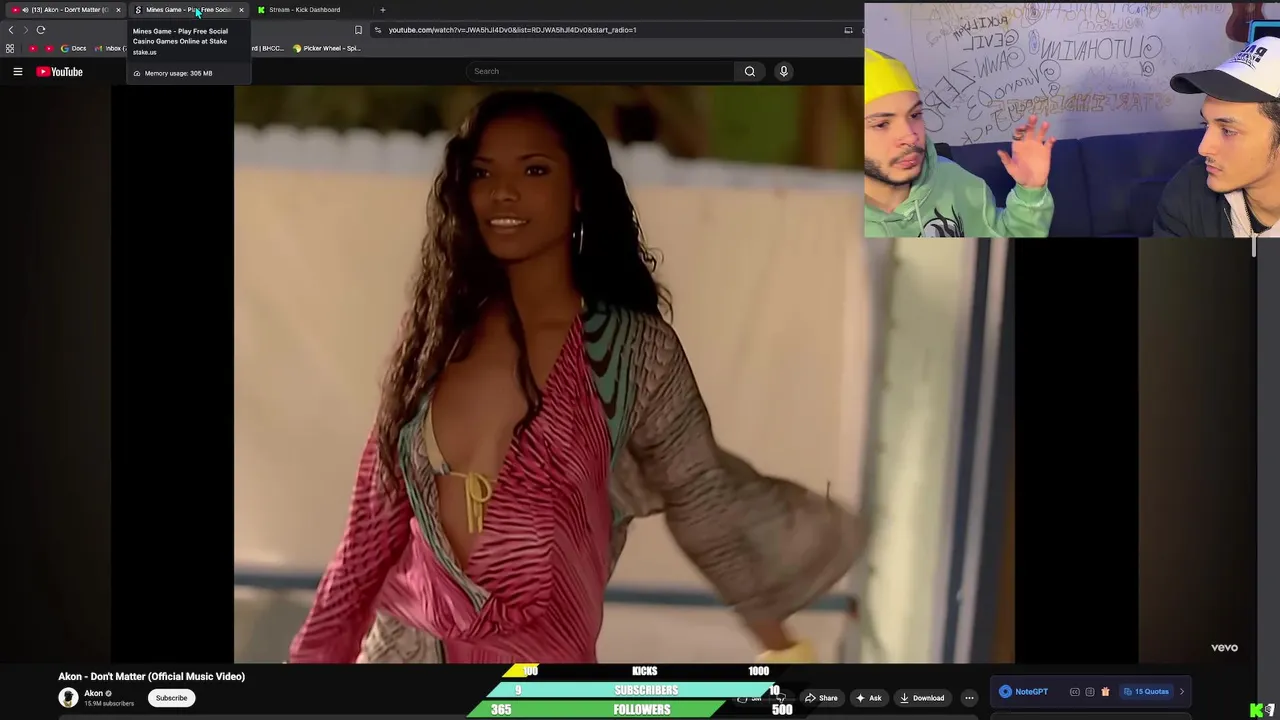Click the Akon channel avatar
The height and width of the screenshot is (720, 1280).
pos(68,698)
